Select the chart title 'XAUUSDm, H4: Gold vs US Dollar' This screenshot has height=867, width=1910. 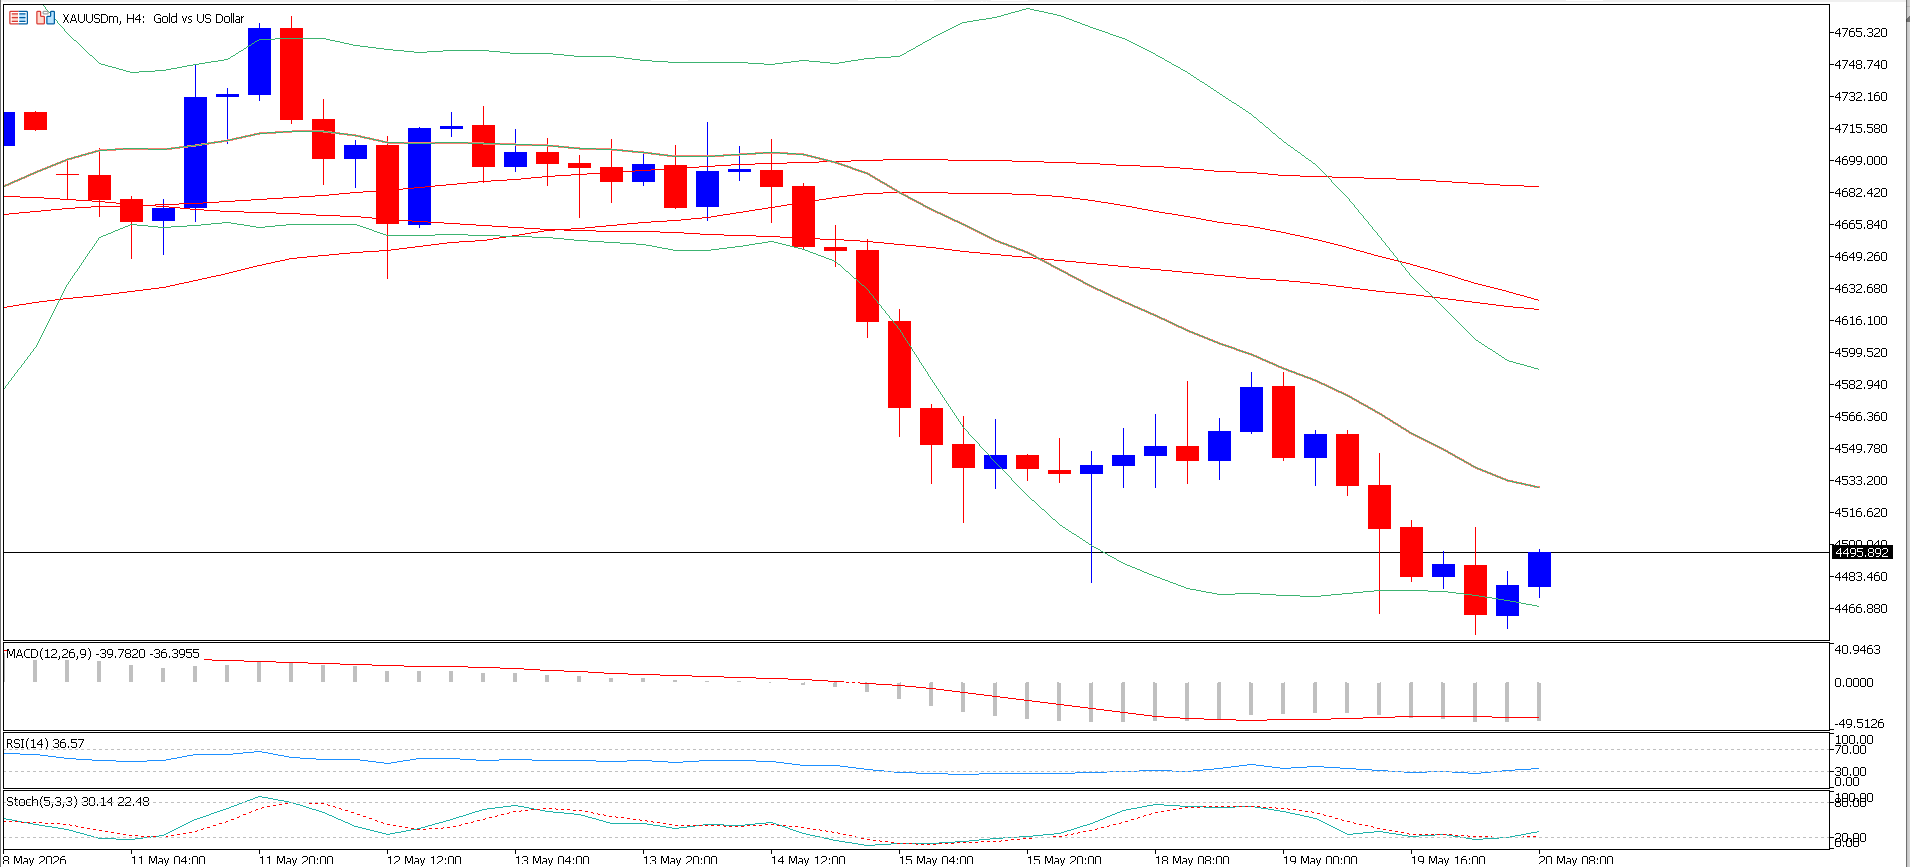click(x=153, y=18)
